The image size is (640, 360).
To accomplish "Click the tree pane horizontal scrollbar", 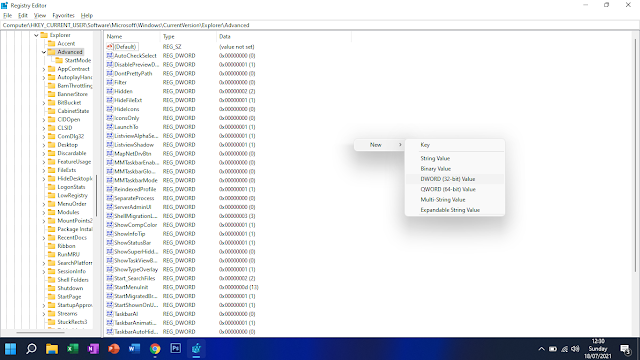I will pos(40,332).
